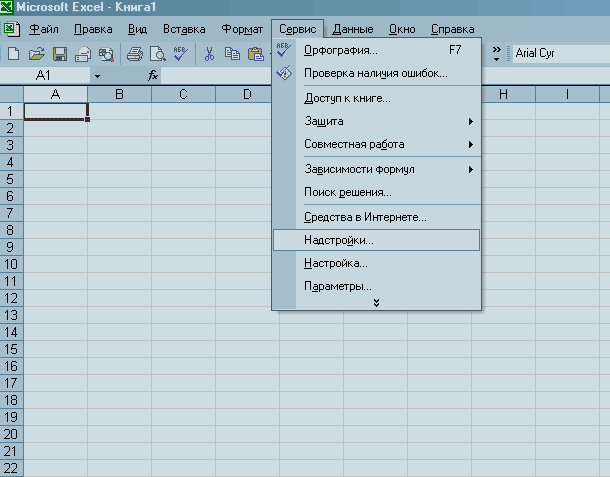
Task: Expand the Совместная работа submenu
Action: [x=471, y=144]
